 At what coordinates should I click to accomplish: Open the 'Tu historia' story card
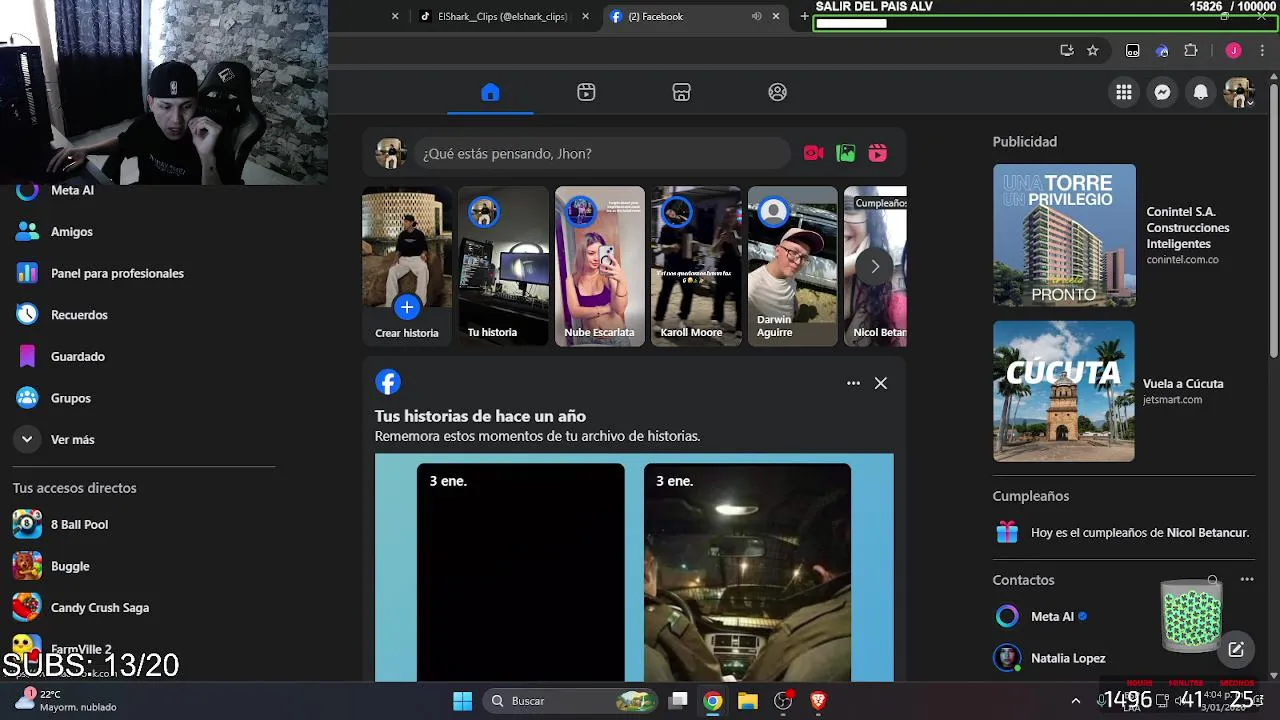(x=503, y=266)
